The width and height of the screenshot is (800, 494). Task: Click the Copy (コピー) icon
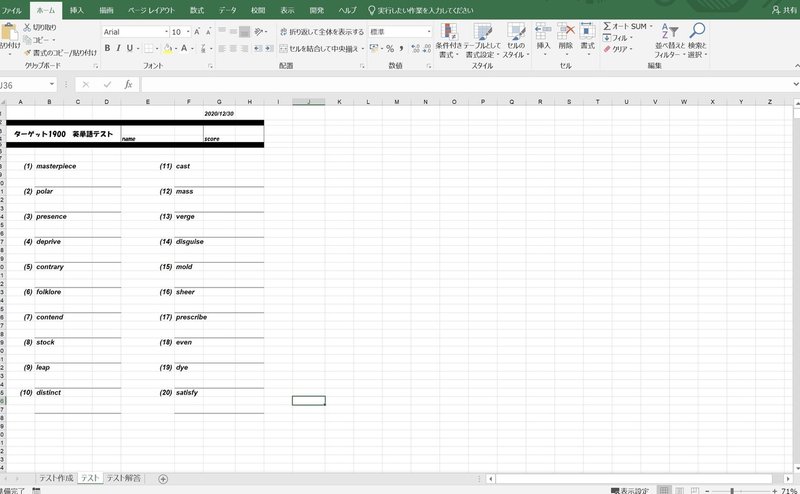click(x=28, y=40)
